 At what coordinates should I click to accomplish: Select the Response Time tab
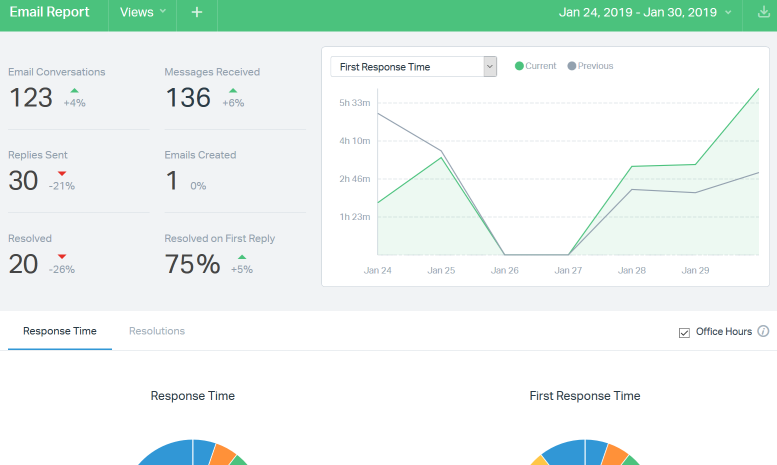(x=60, y=331)
